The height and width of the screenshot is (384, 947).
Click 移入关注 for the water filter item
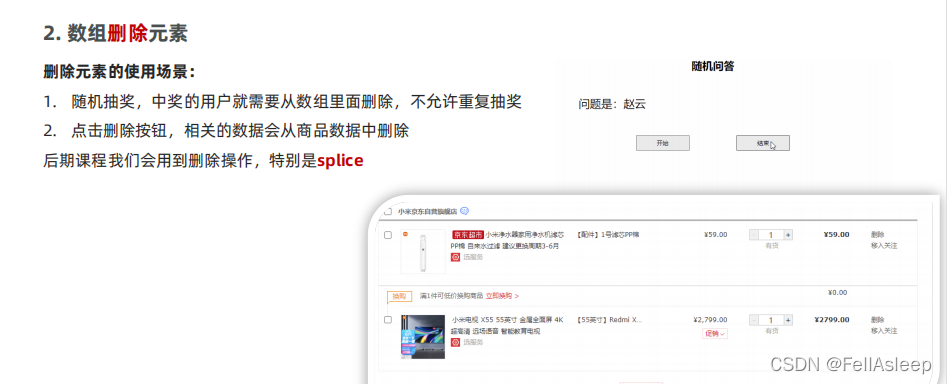pyautogui.click(x=884, y=246)
